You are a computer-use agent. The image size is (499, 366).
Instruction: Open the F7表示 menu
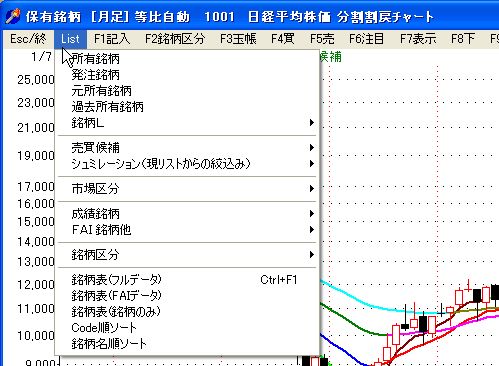418,39
